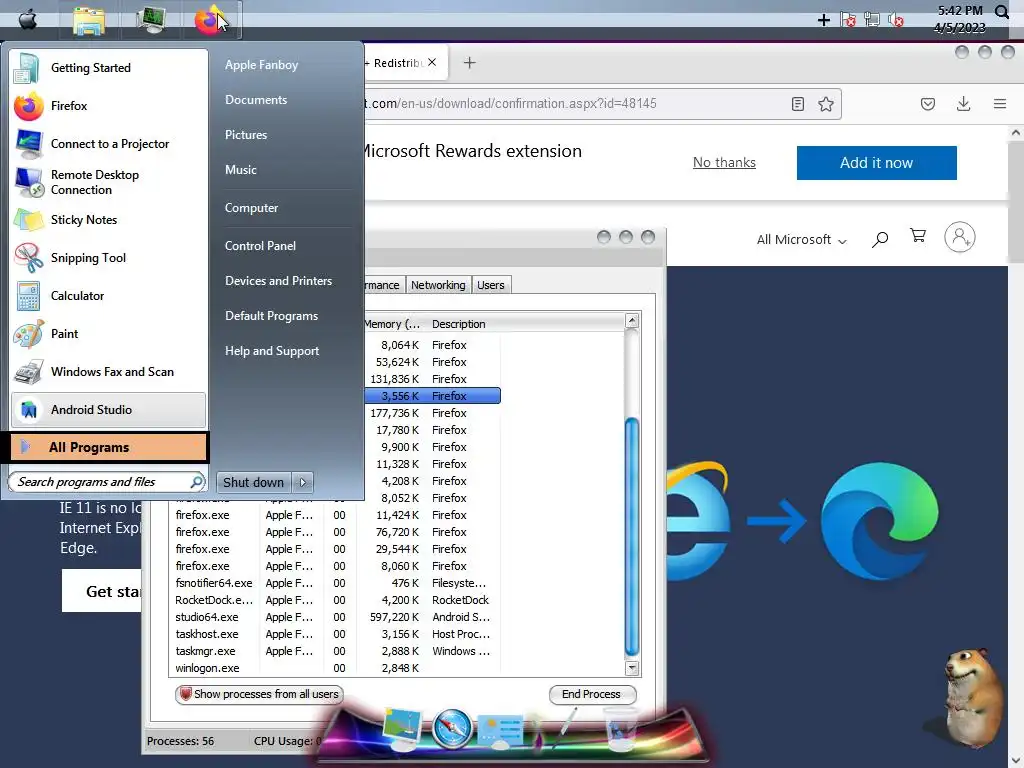Open Help and Support
The width and height of the screenshot is (1024, 768).
click(272, 351)
